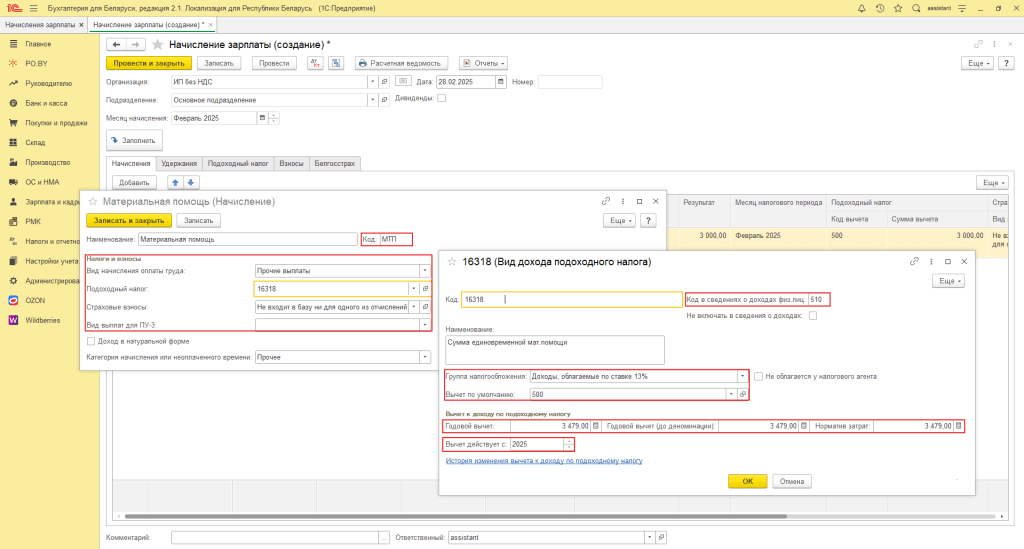Expand Подоходный налог dropdown arrow
This screenshot has width=1024, height=549.
click(413, 289)
